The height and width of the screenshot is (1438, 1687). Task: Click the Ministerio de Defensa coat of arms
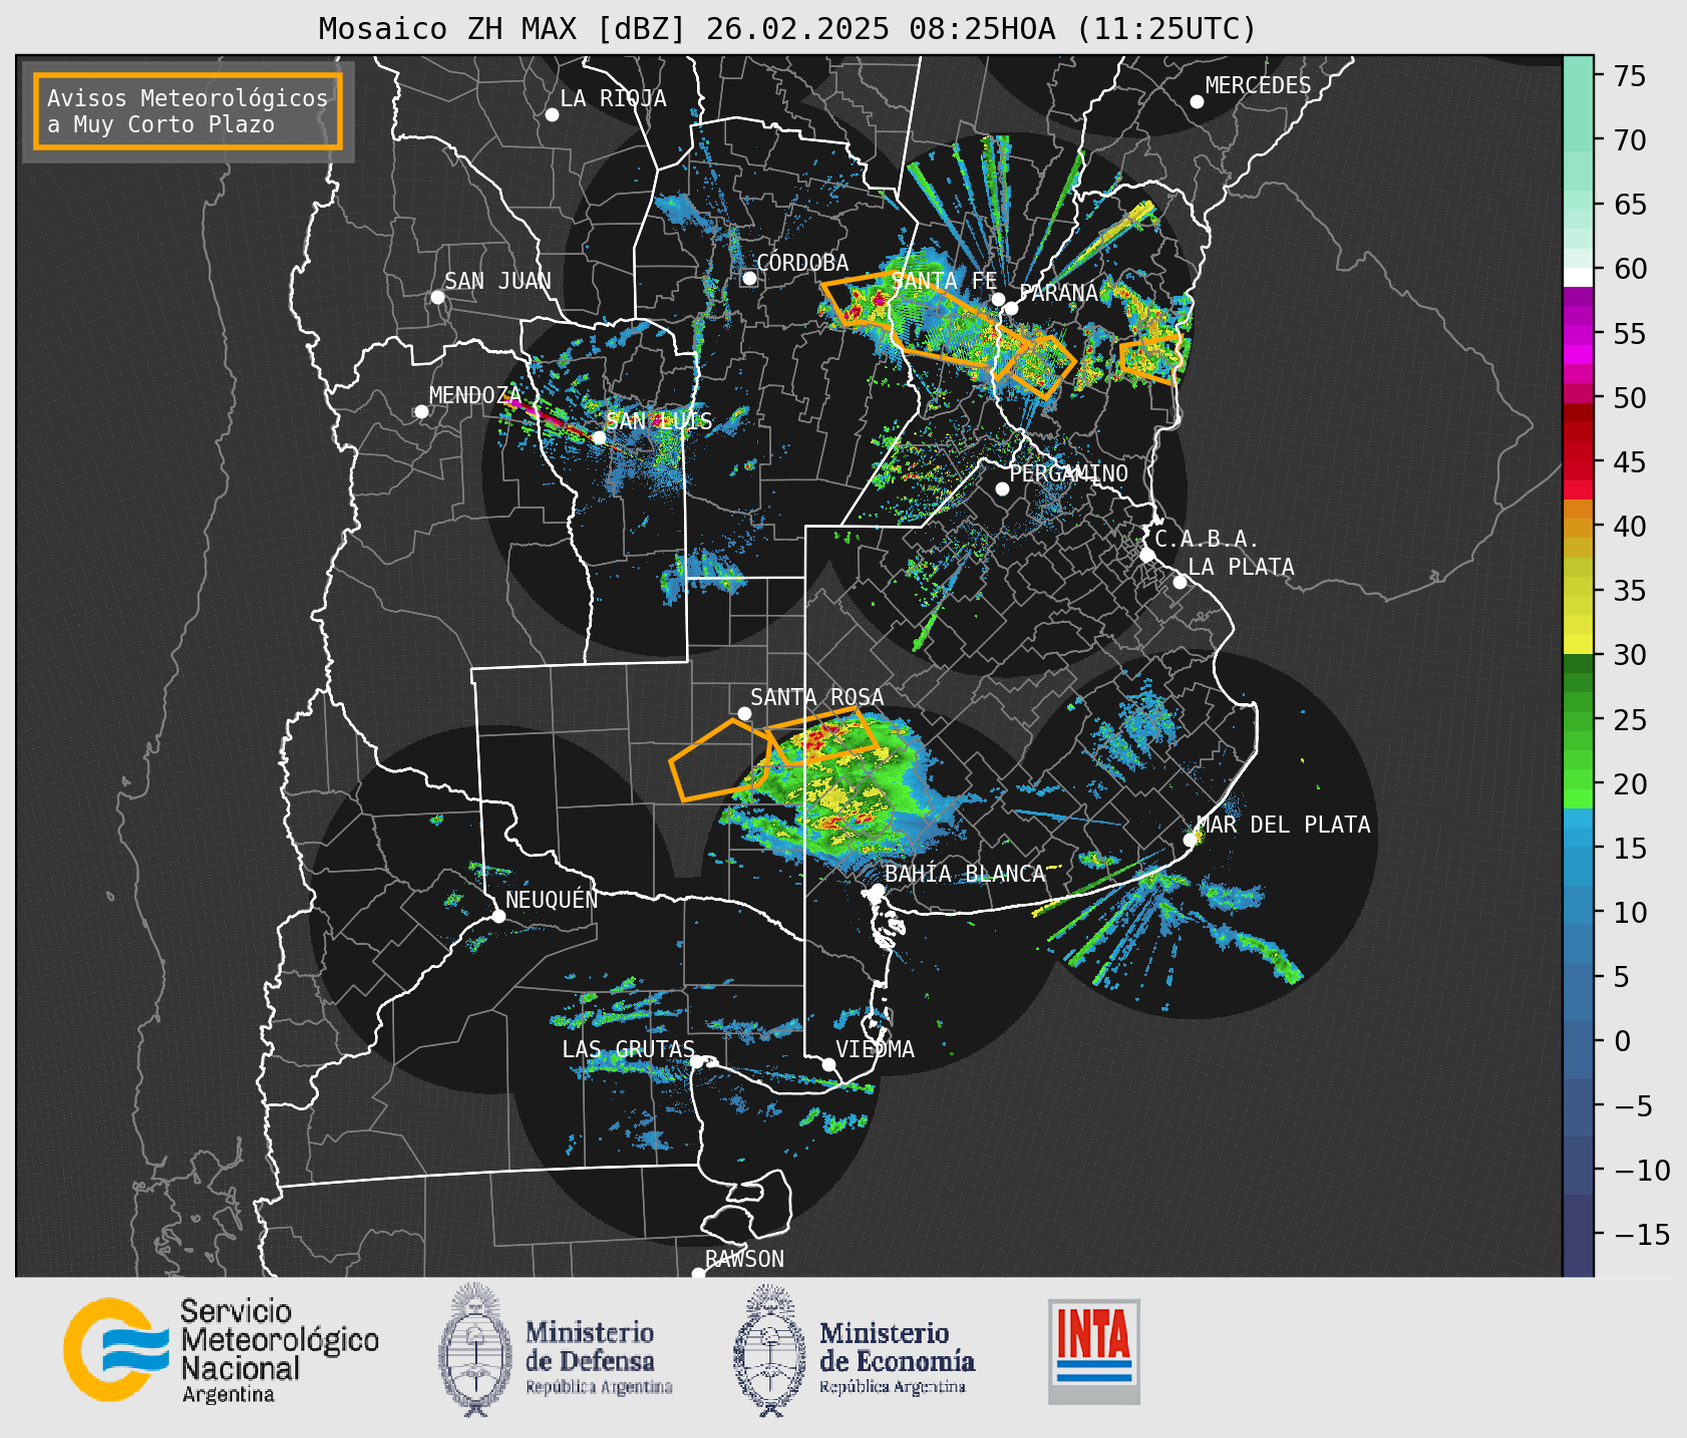pyautogui.click(x=475, y=1350)
